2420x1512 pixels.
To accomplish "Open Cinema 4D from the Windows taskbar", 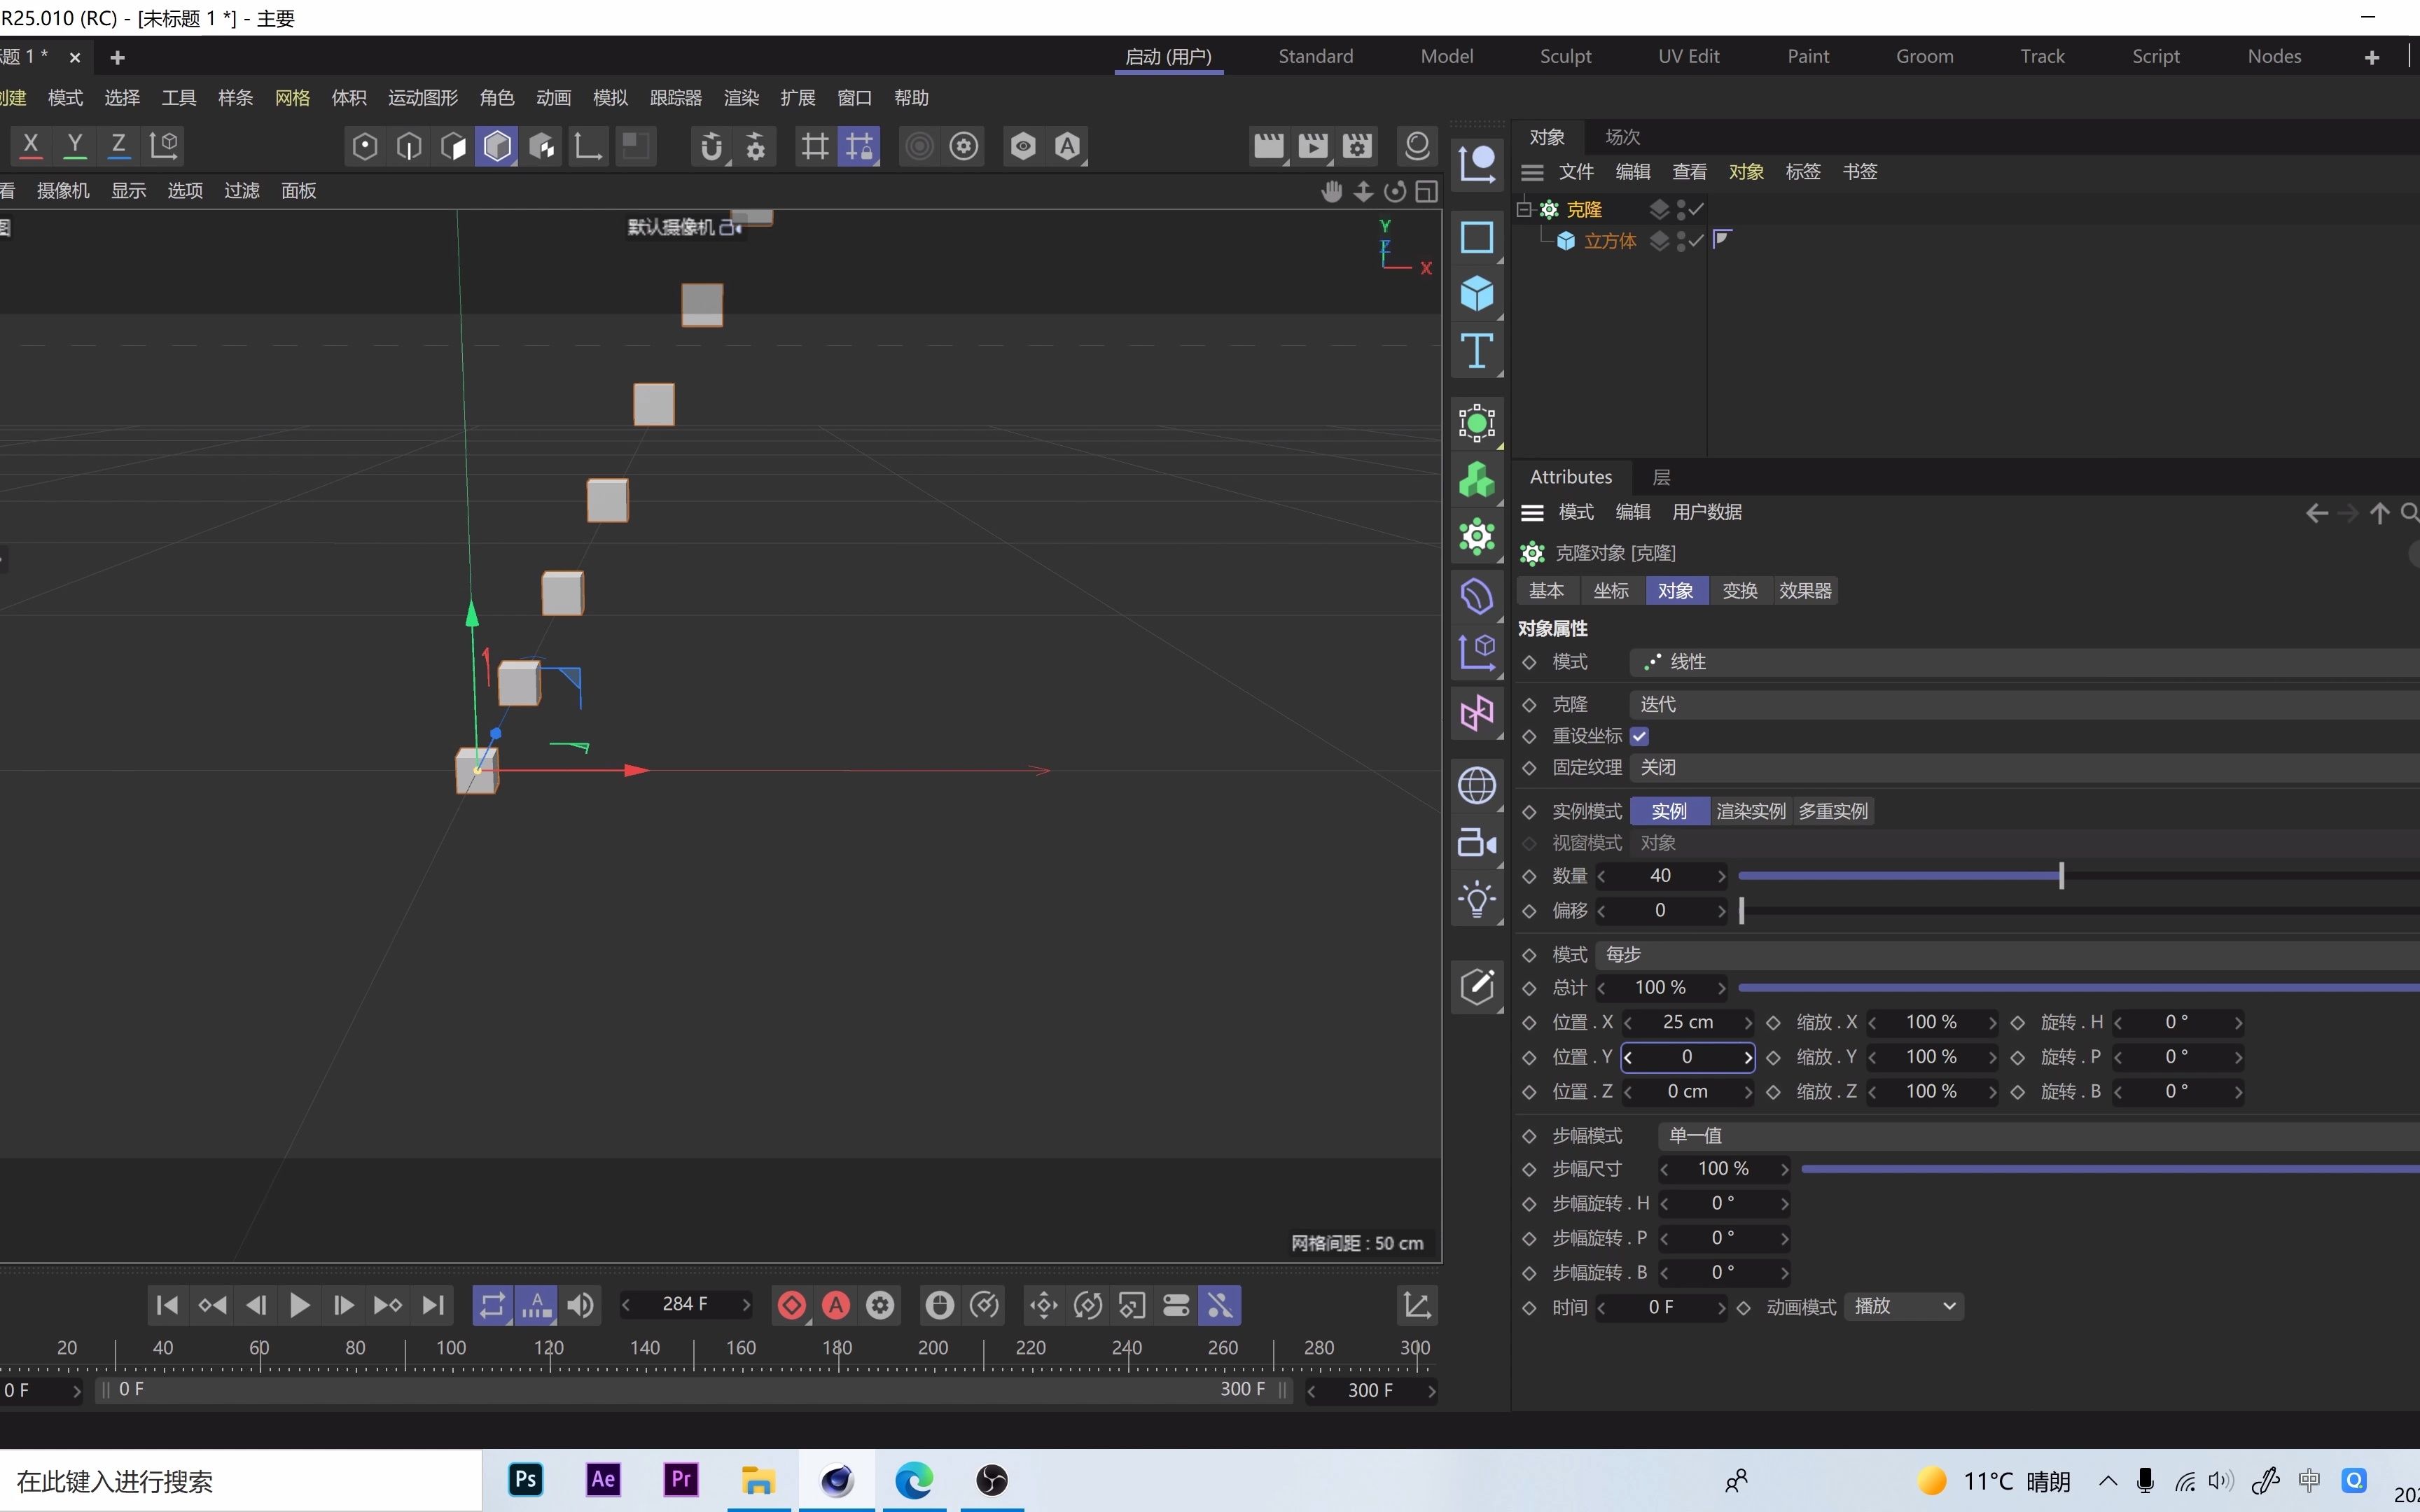I will (x=836, y=1480).
